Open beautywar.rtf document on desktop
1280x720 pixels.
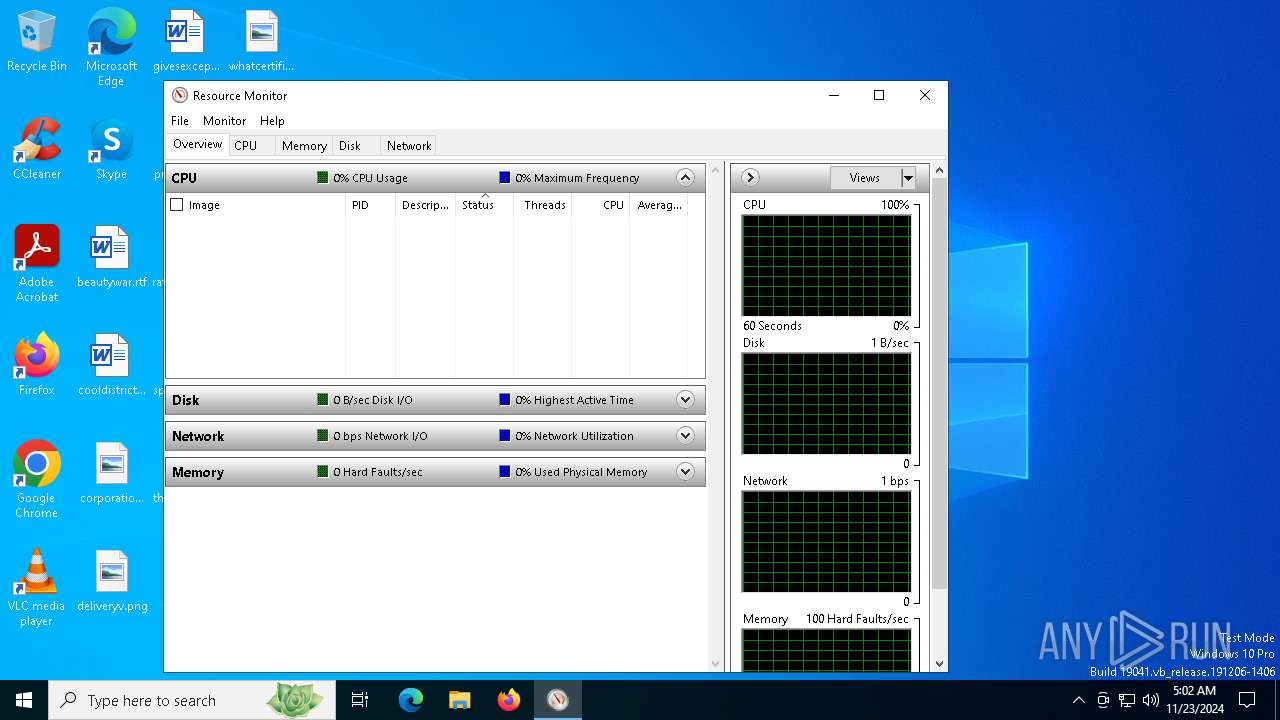[x=111, y=257]
